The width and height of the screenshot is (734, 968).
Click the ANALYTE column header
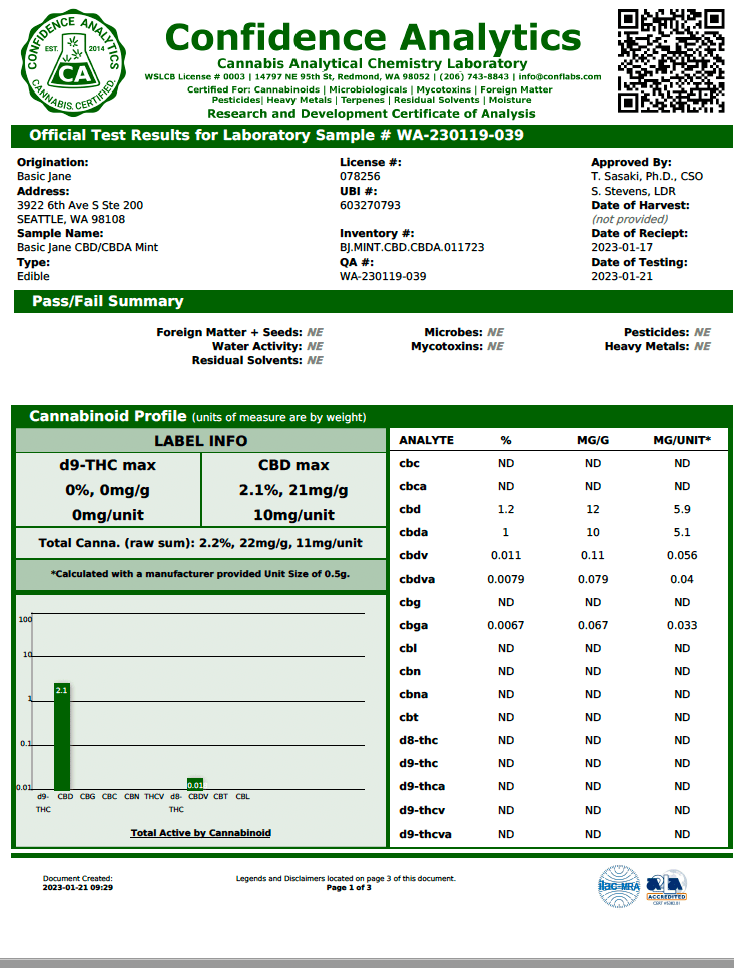(427, 440)
